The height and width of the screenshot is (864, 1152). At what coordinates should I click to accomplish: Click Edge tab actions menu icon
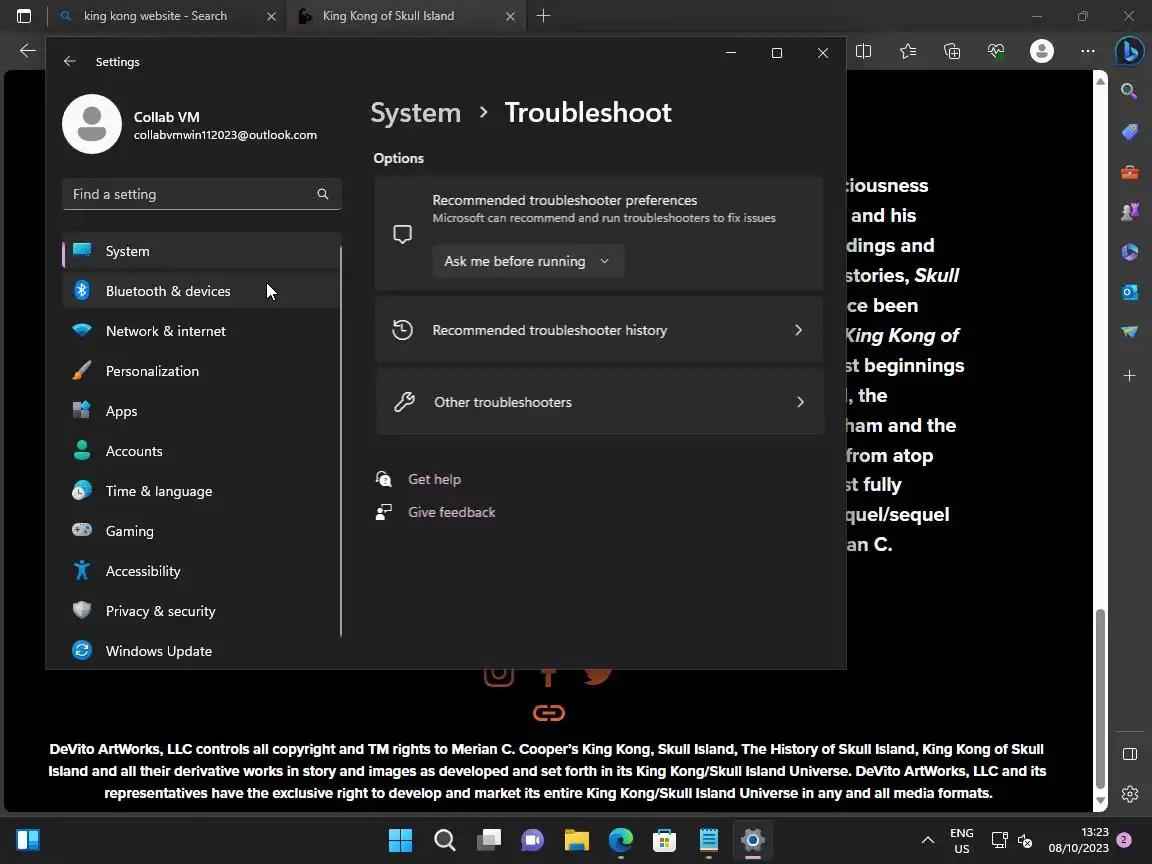24,15
